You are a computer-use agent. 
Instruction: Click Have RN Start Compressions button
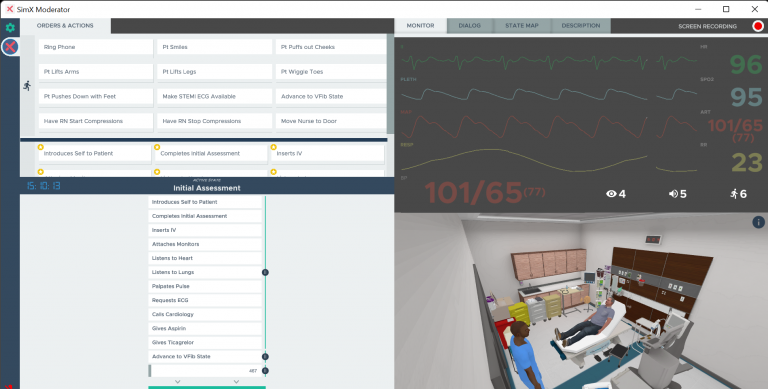coord(96,121)
